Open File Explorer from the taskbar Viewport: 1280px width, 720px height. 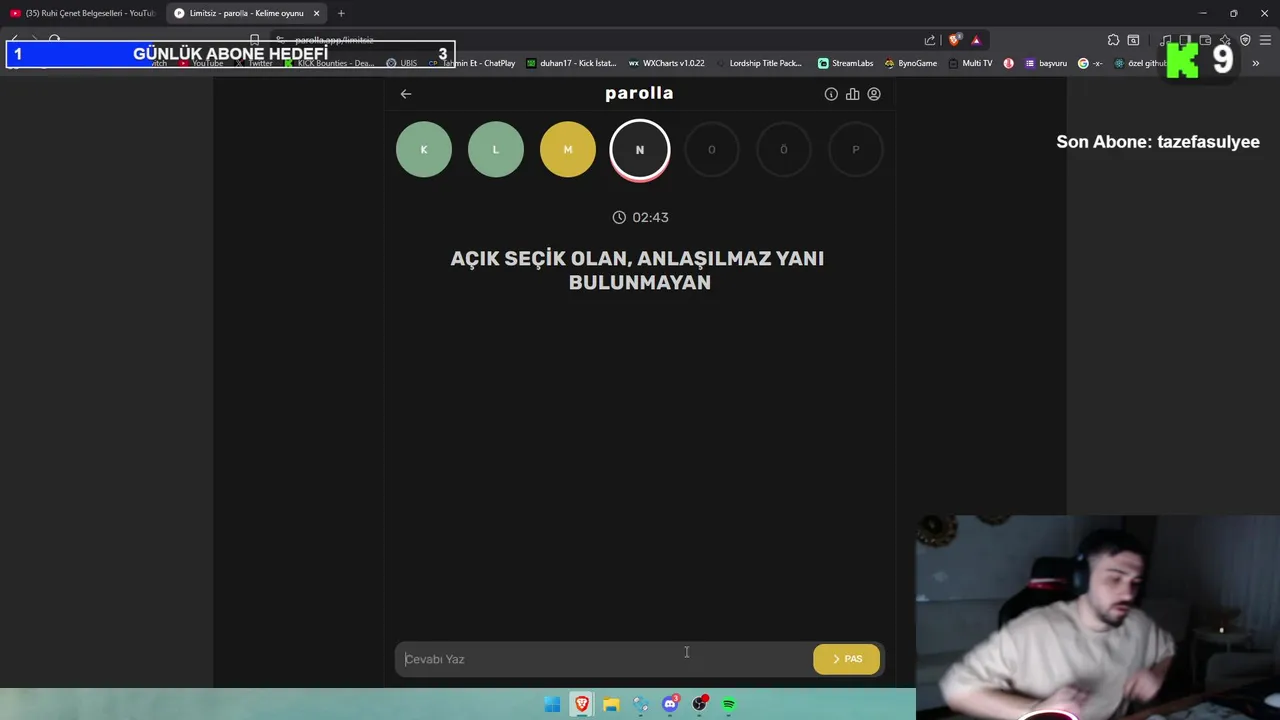pyautogui.click(x=611, y=705)
